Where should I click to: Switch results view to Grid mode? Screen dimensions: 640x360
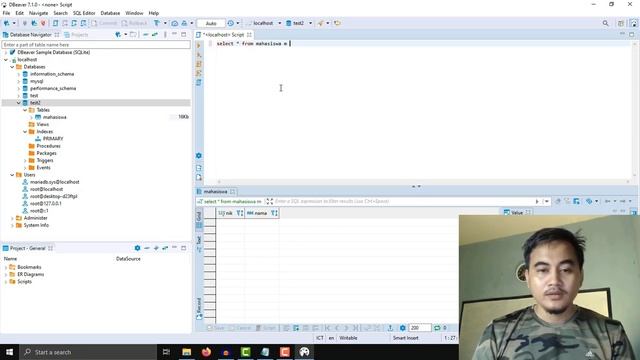click(x=199, y=220)
